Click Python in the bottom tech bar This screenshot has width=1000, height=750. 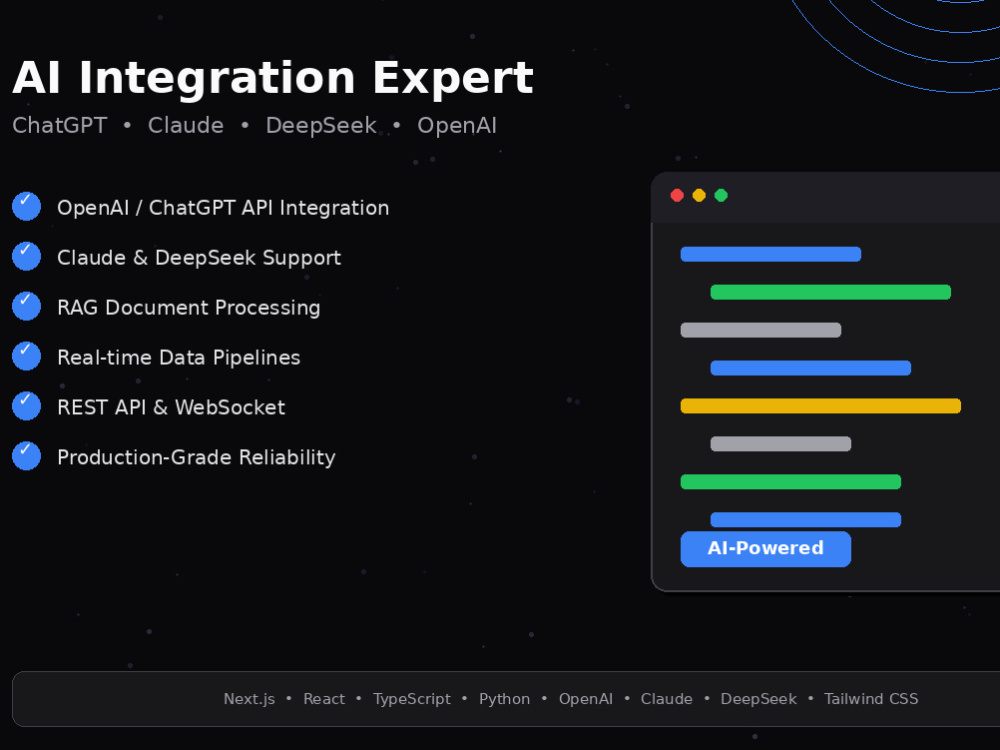click(504, 699)
